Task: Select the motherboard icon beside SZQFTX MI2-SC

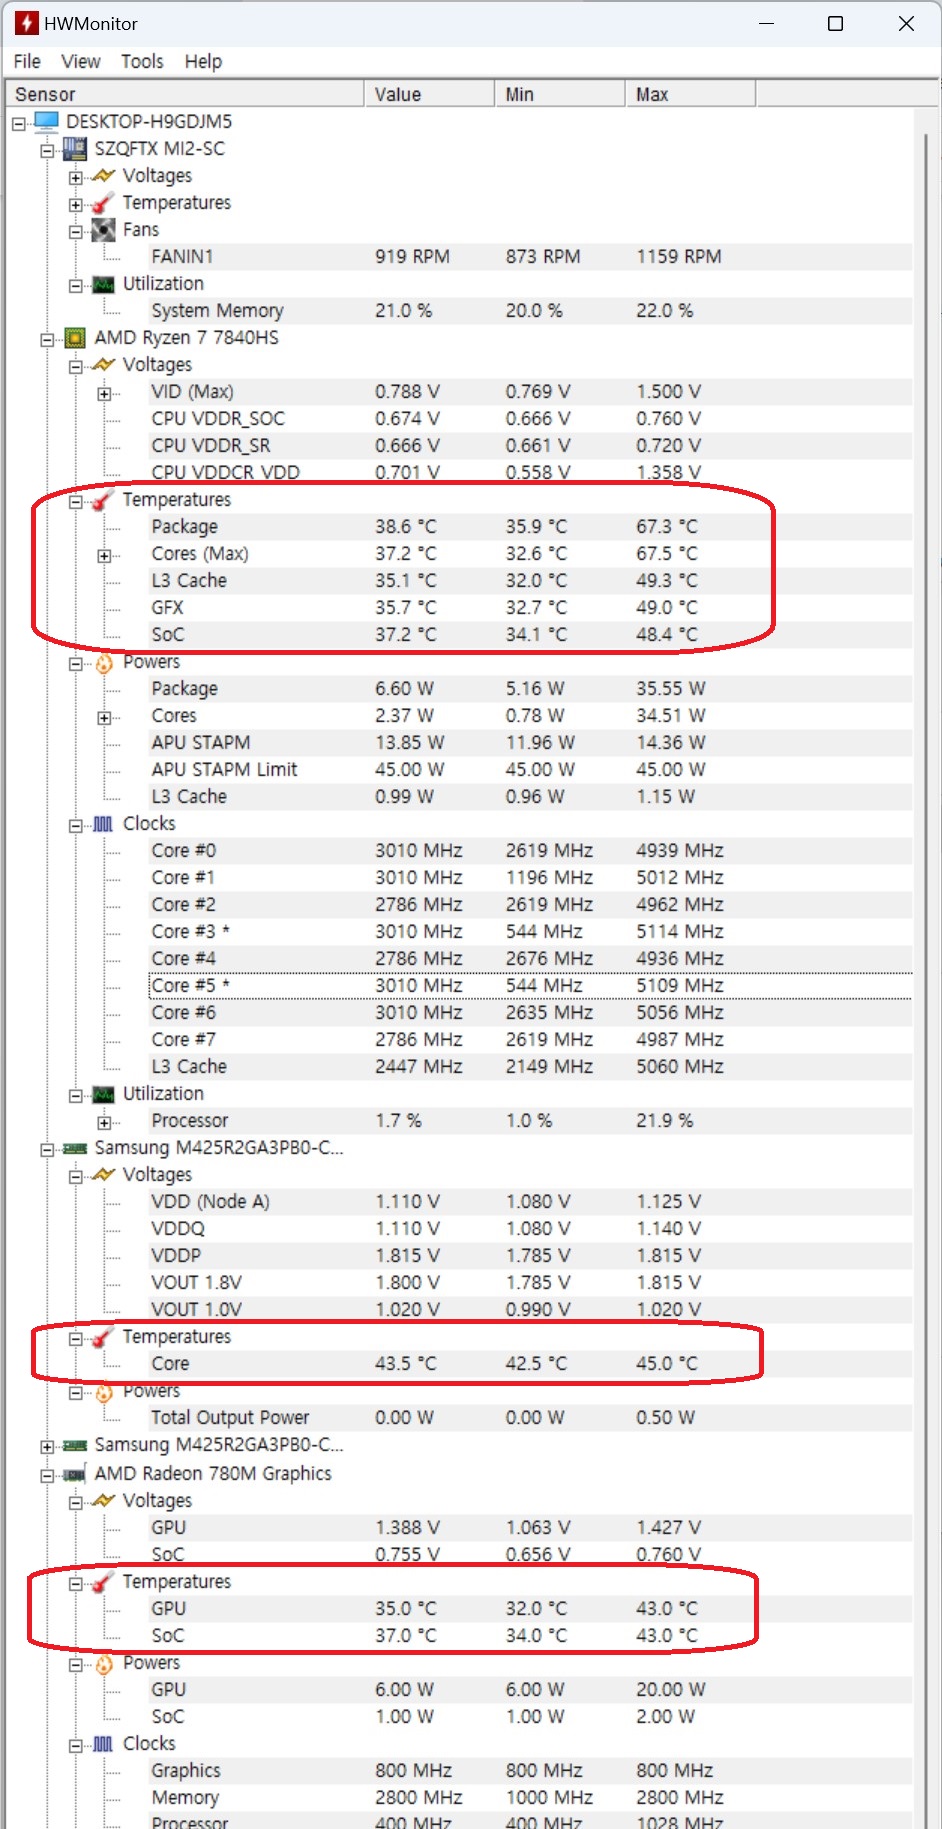Action: (75, 149)
